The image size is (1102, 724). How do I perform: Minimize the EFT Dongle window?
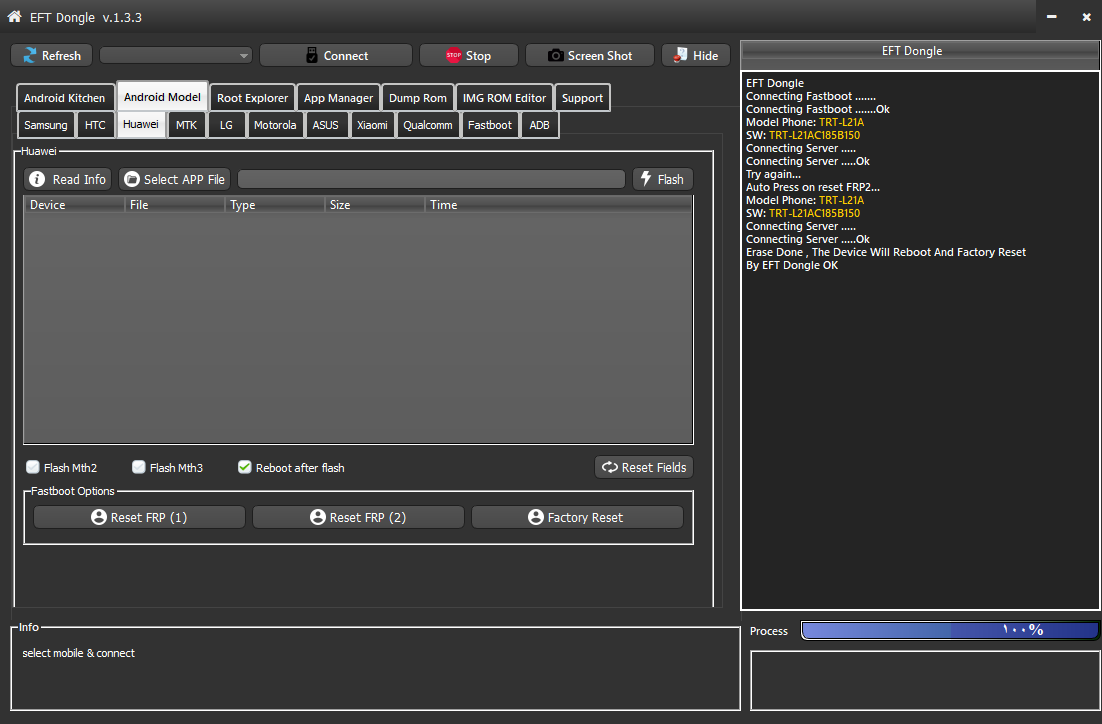coord(1051,16)
